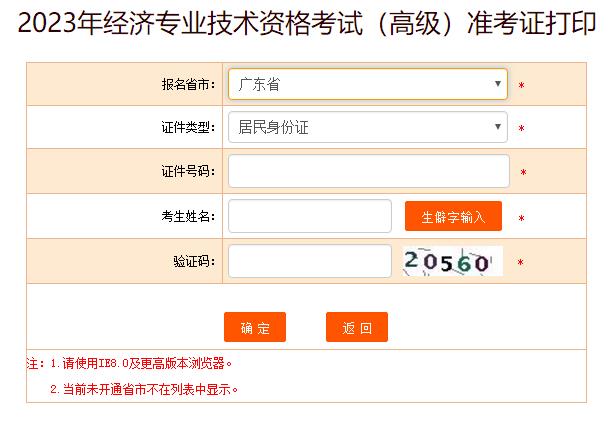This screenshot has height=425, width=611.
Task: Click the 验证码 input field
Action: pyautogui.click(x=310, y=261)
